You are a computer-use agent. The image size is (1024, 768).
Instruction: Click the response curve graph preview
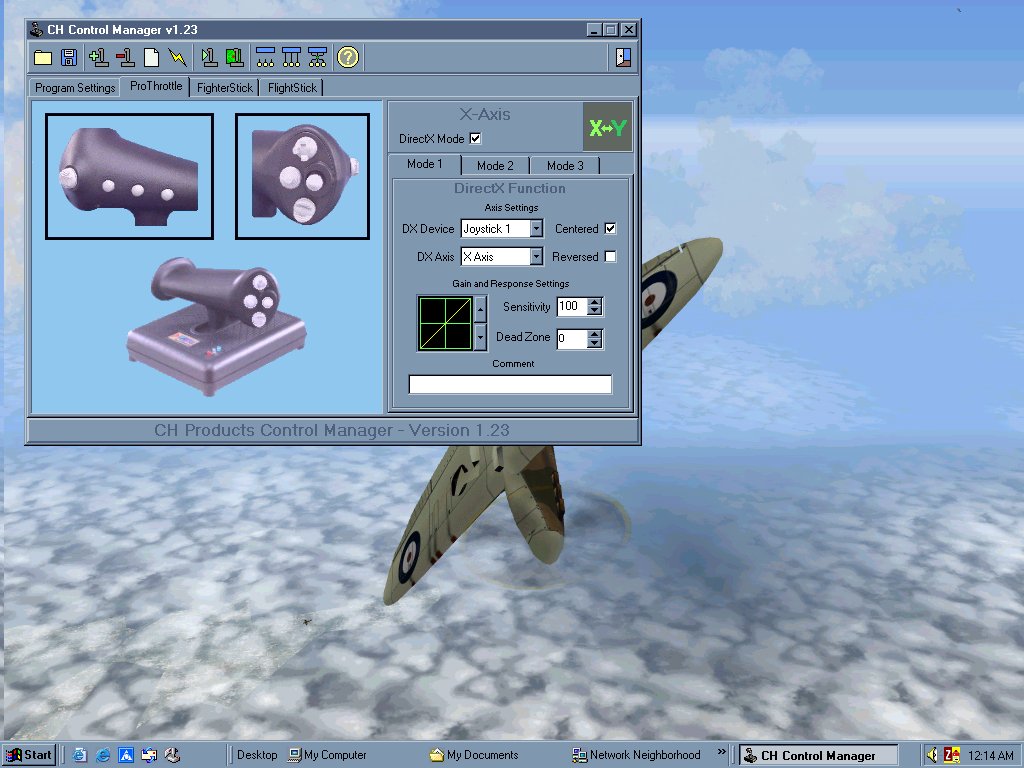tap(445, 323)
